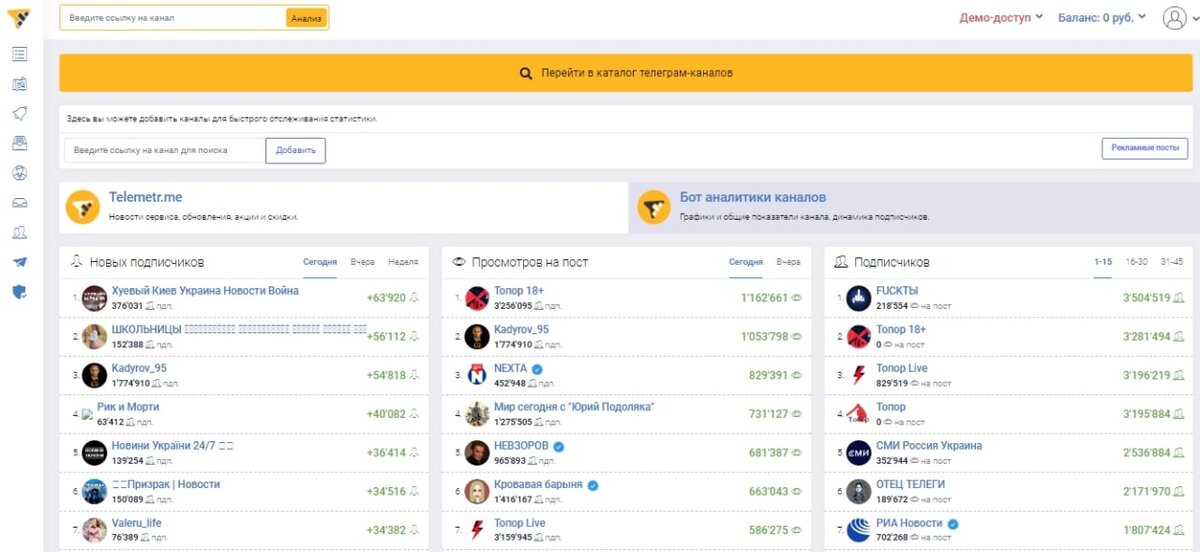The width and height of the screenshot is (1200, 552).
Task: Focus the channel search link input field
Action: pyautogui.click(x=165, y=151)
